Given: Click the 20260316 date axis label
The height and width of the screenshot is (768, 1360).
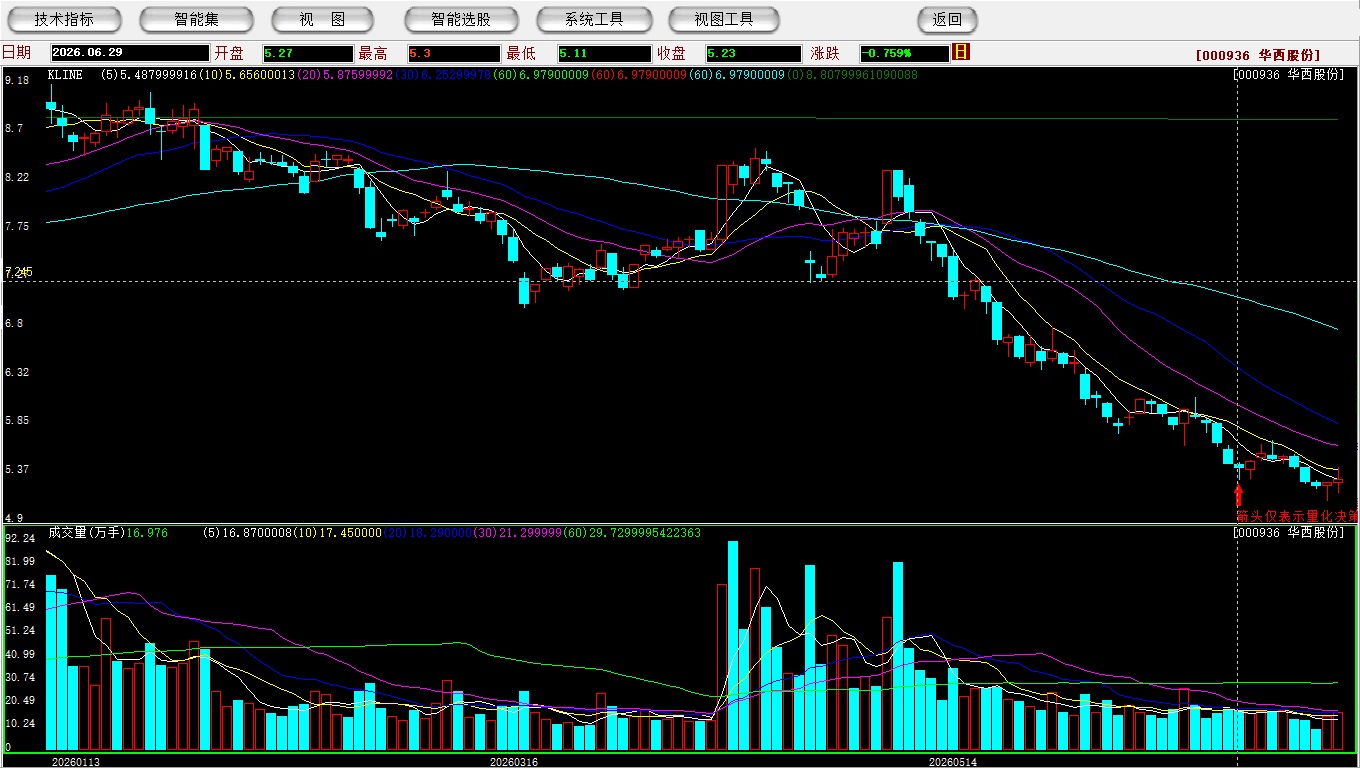Looking at the screenshot, I should [513, 761].
